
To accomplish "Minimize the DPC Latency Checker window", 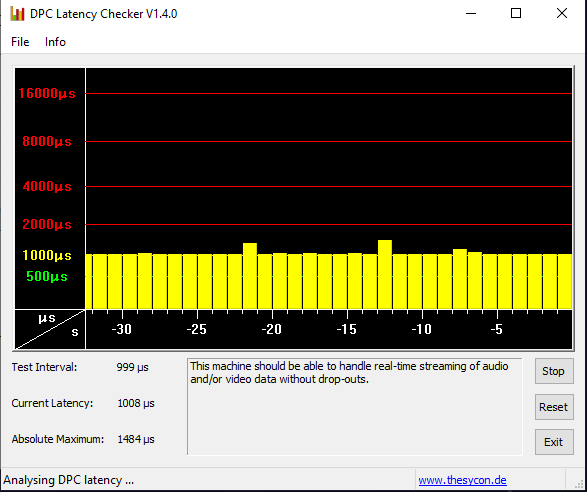I will pos(471,13).
